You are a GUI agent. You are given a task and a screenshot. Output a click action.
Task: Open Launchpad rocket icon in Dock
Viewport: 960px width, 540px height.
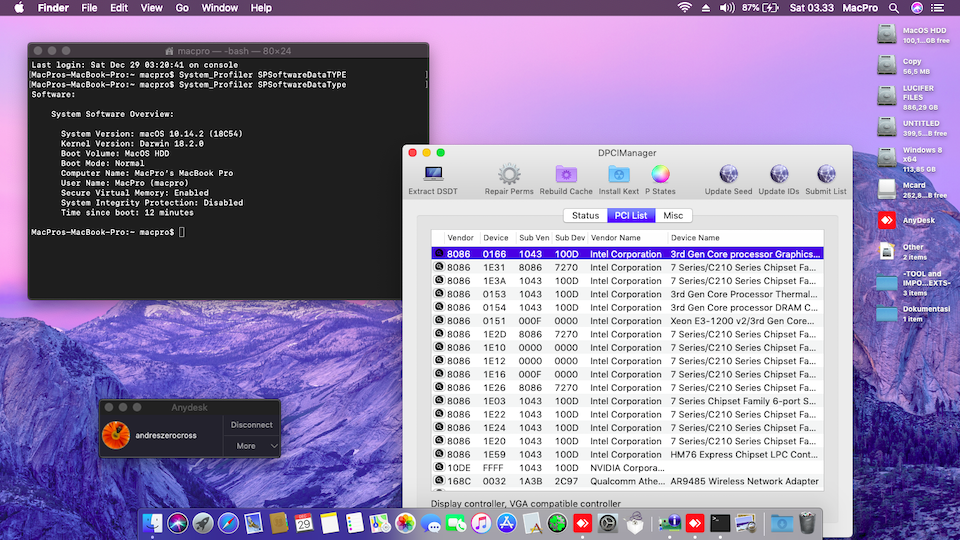point(203,523)
